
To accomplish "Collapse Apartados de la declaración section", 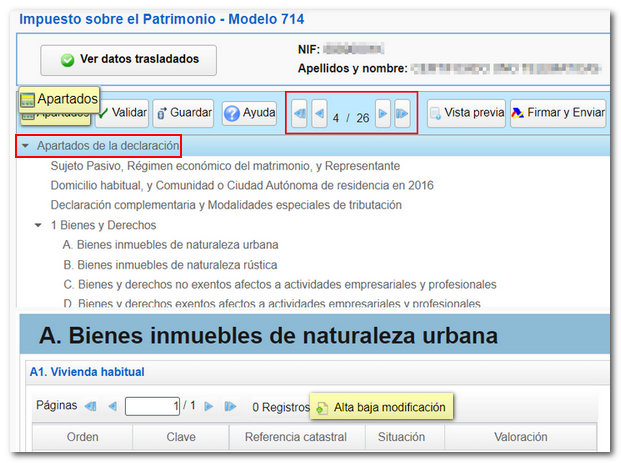I will pos(24,146).
